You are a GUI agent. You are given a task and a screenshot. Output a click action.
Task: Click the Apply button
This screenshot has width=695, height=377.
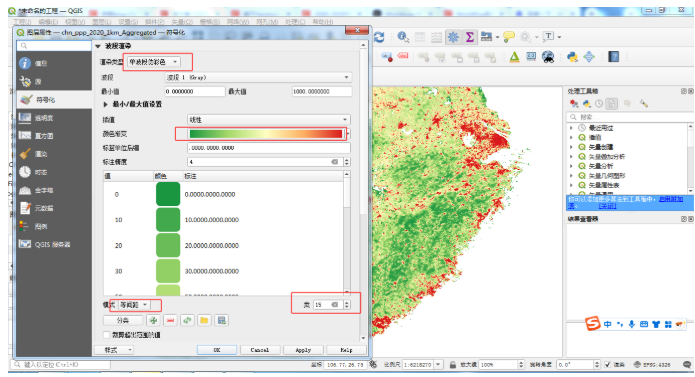click(303, 350)
